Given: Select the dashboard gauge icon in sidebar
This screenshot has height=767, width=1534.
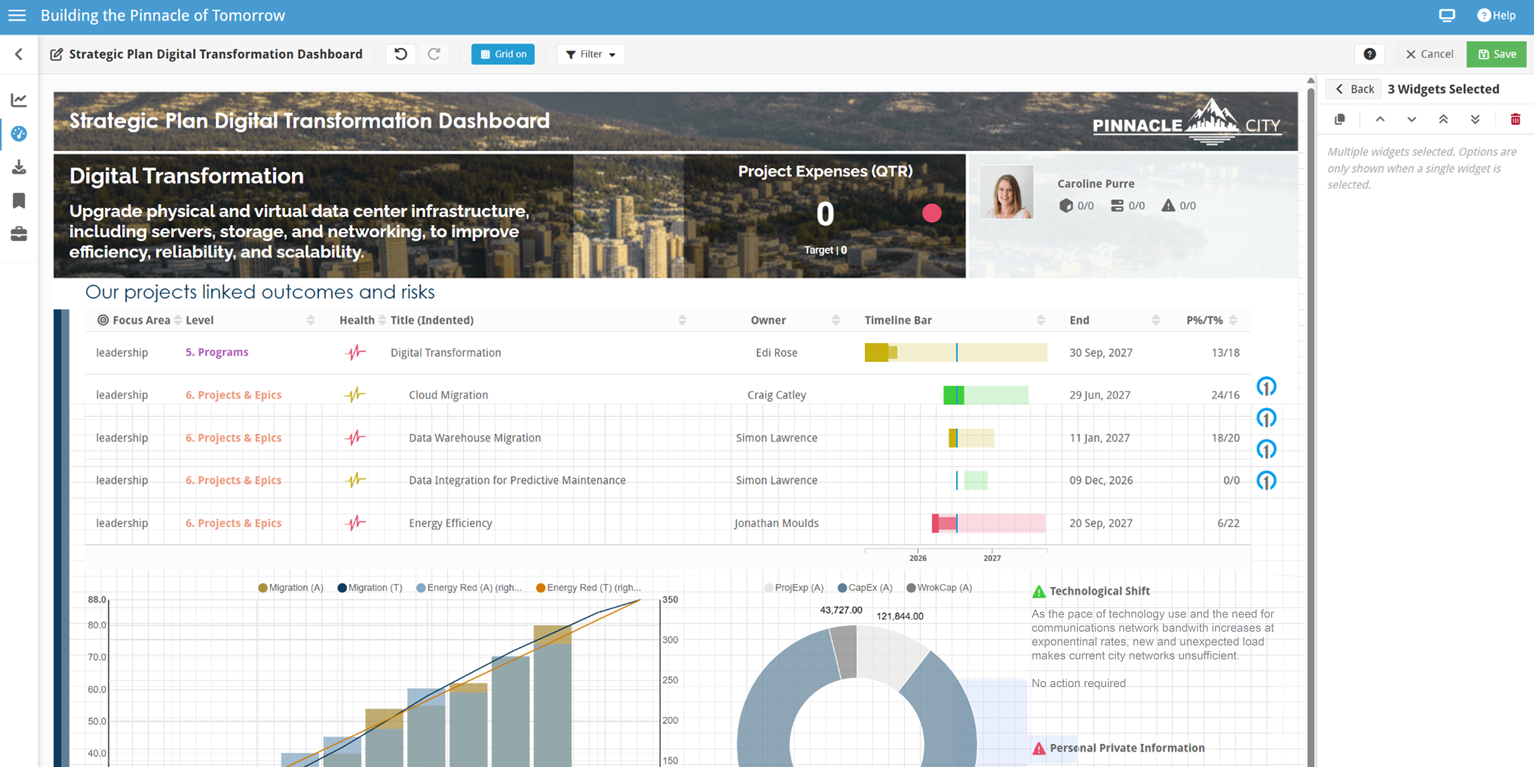Looking at the screenshot, I should coord(19,134).
